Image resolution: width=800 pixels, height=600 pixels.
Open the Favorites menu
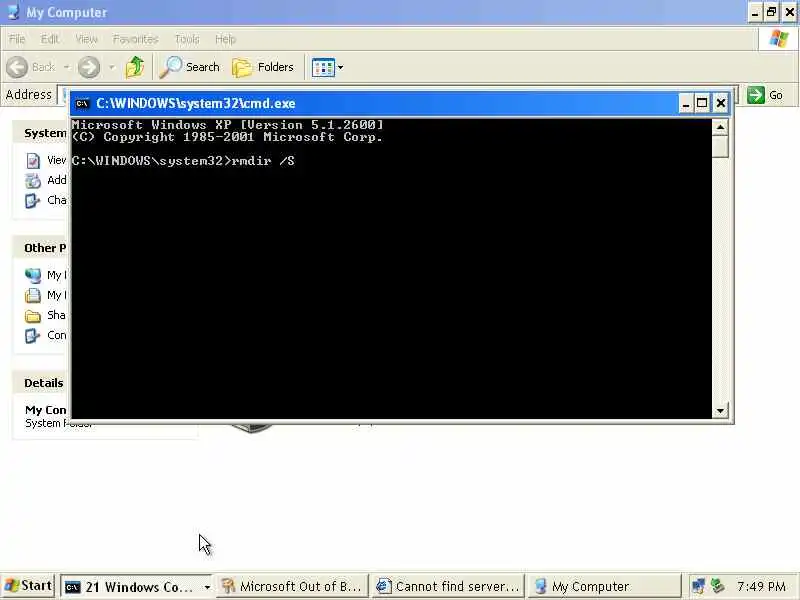point(136,39)
